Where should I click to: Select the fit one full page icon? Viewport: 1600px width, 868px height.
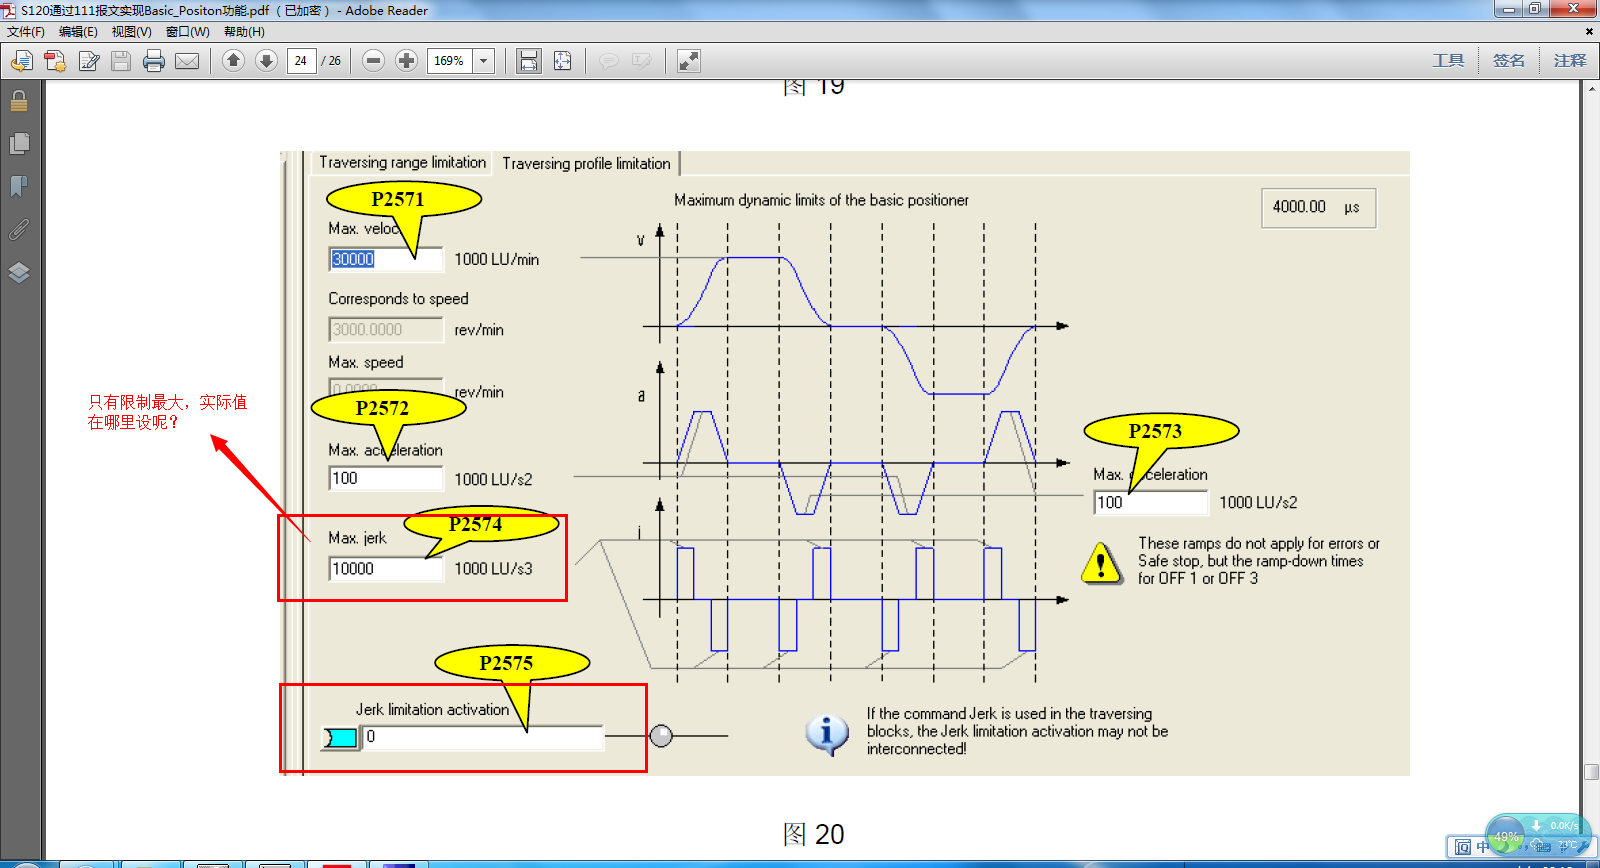[563, 61]
